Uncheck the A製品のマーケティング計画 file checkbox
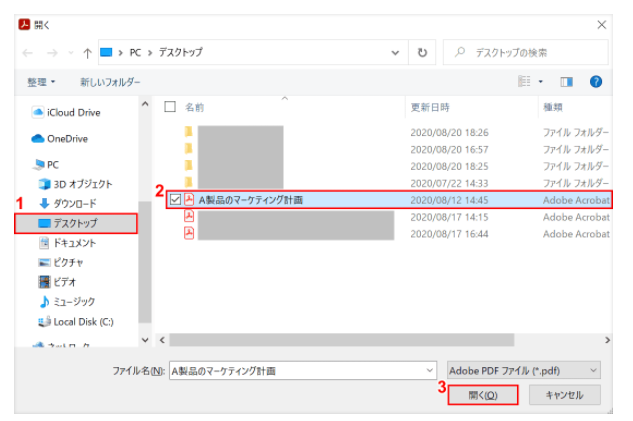633x421 pixels. 176,200
